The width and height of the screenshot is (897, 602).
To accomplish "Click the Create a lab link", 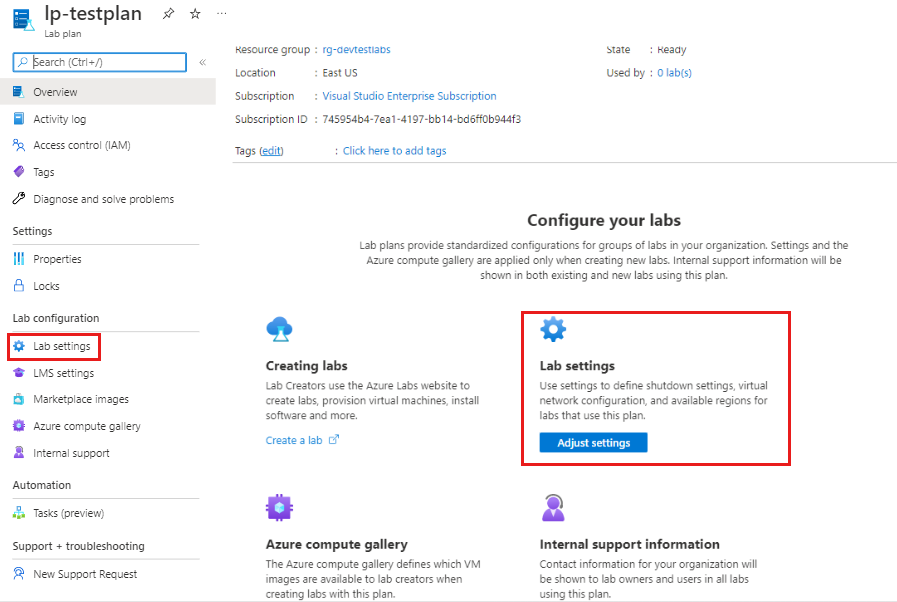I will tap(293, 440).
